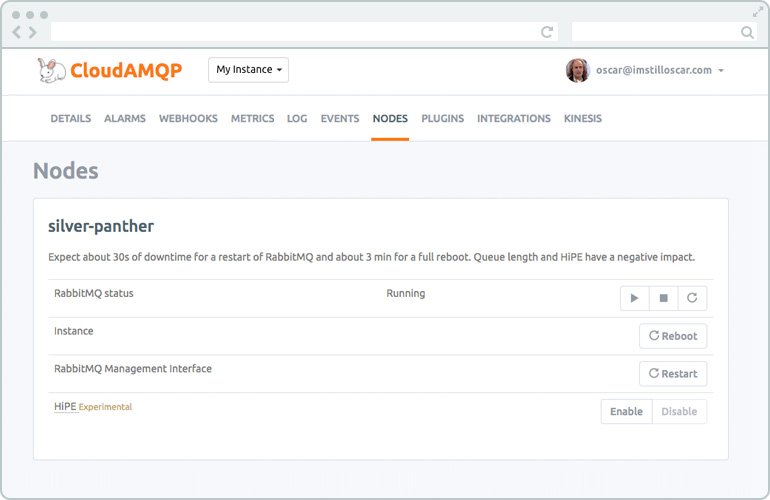This screenshot has width=770, height=500.
Task: Click the Nodes page heading
Action: 66,171
